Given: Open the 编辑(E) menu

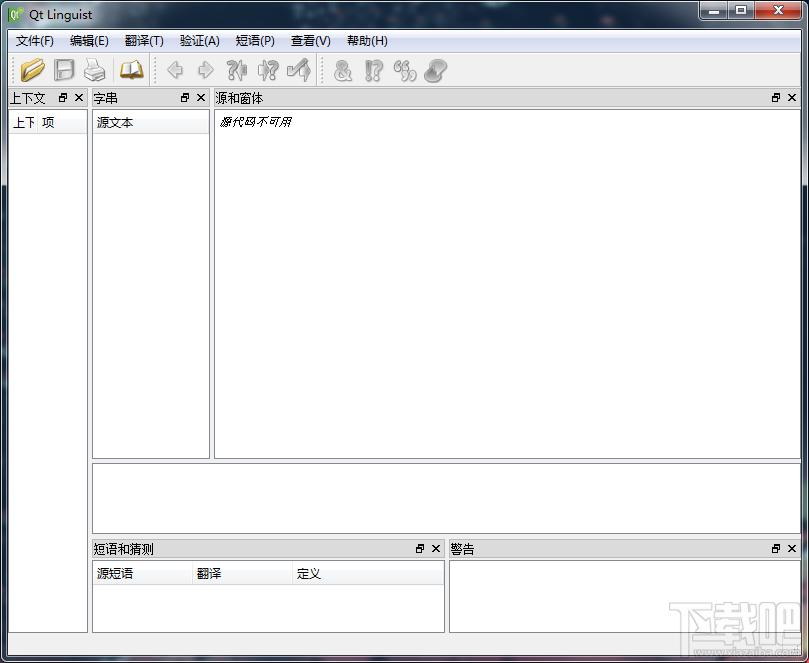Looking at the screenshot, I should tap(89, 41).
